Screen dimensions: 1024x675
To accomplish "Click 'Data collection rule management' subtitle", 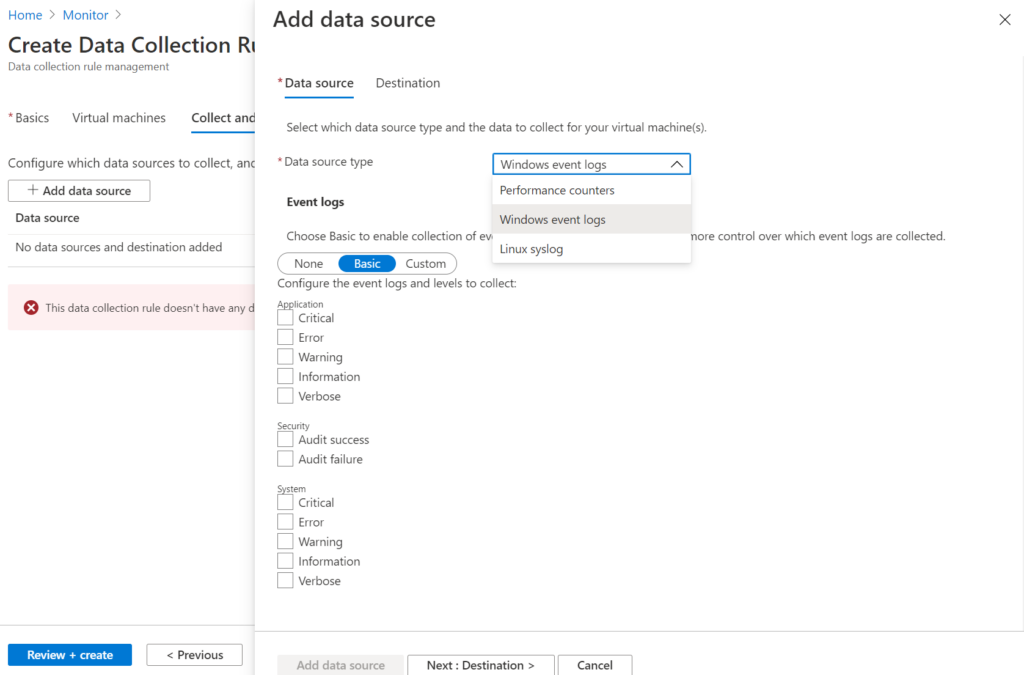I will [88, 67].
